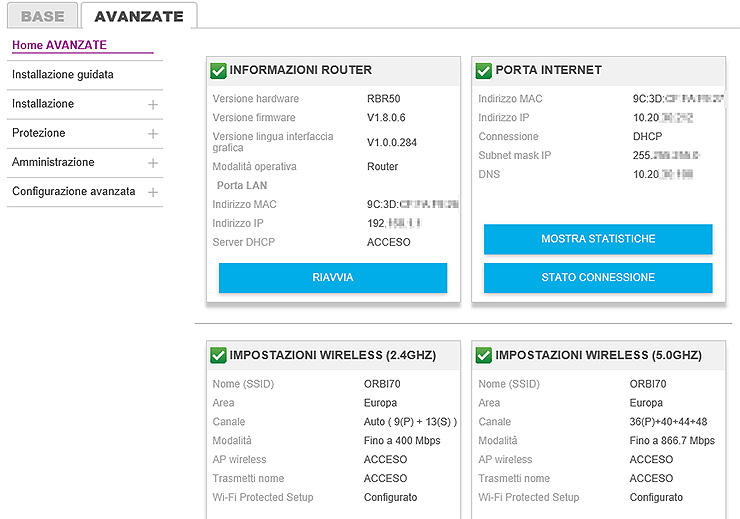Click Amministrazione sidebar menu label
The height and width of the screenshot is (519, 740).
(x=53, y=162)
